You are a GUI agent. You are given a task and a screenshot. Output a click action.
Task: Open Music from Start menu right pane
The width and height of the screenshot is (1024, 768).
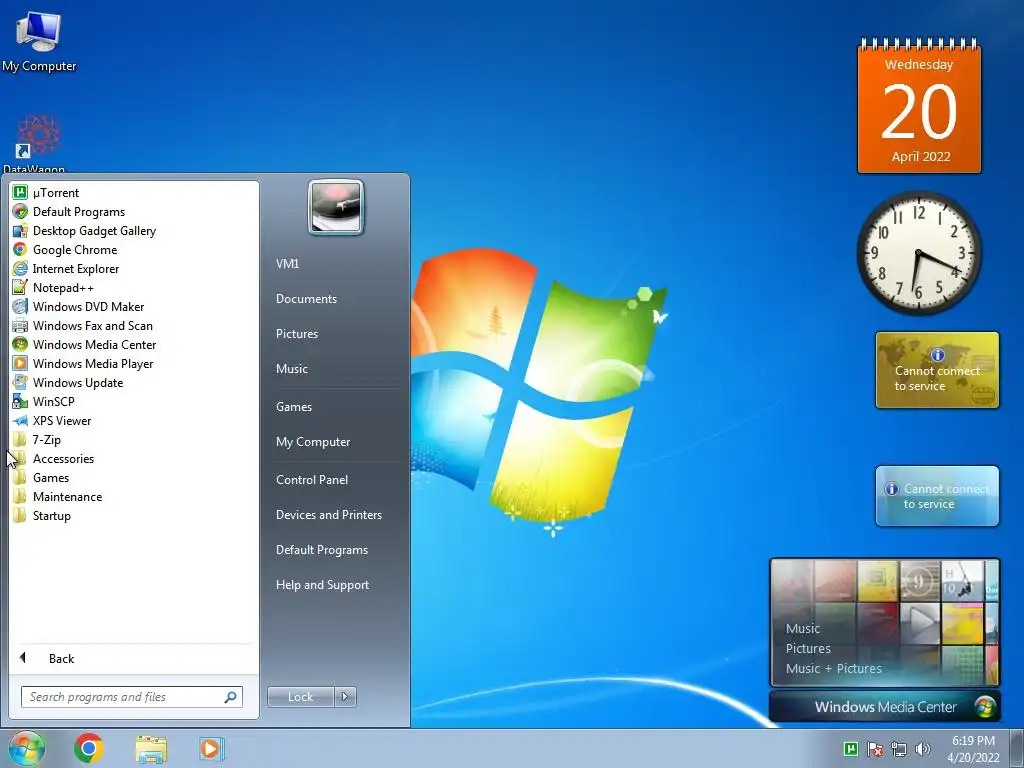pos(292,369)
